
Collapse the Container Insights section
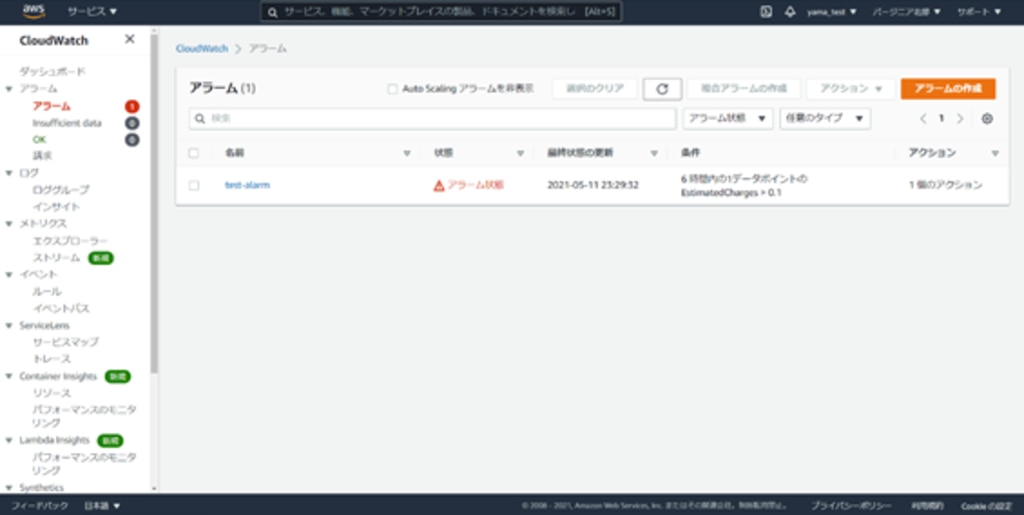(x=8, y=377)
